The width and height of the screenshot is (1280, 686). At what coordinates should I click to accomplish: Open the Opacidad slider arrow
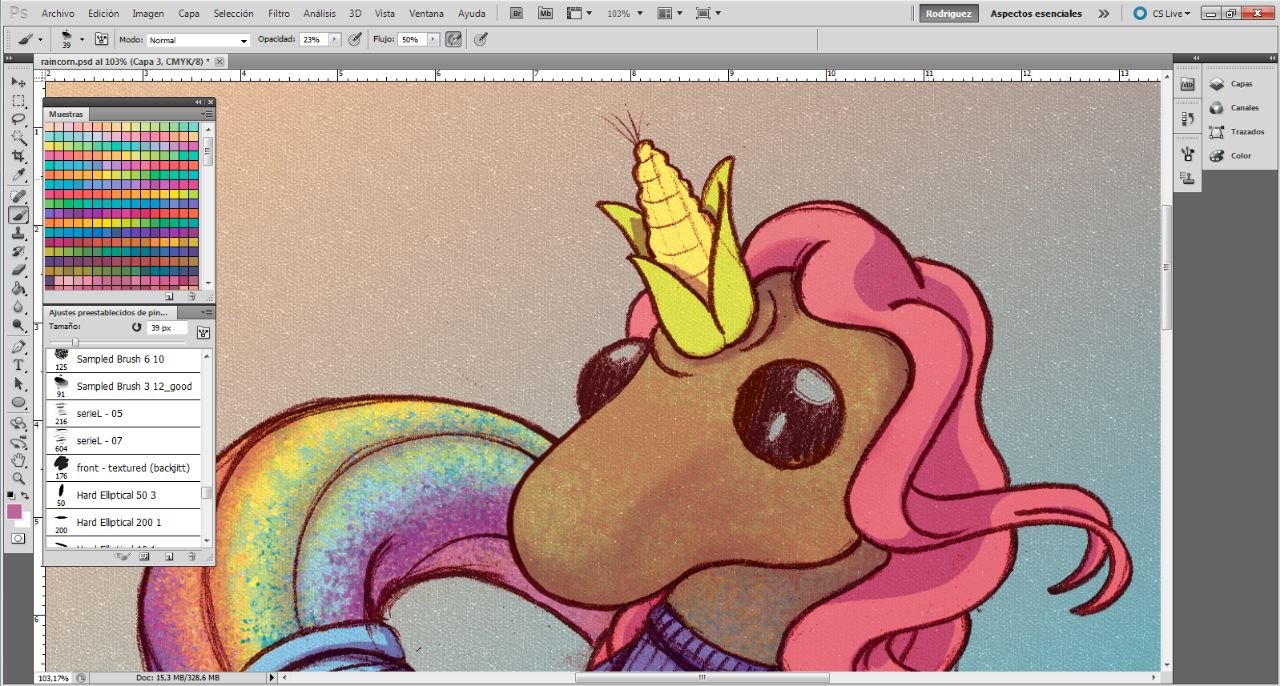334,39
